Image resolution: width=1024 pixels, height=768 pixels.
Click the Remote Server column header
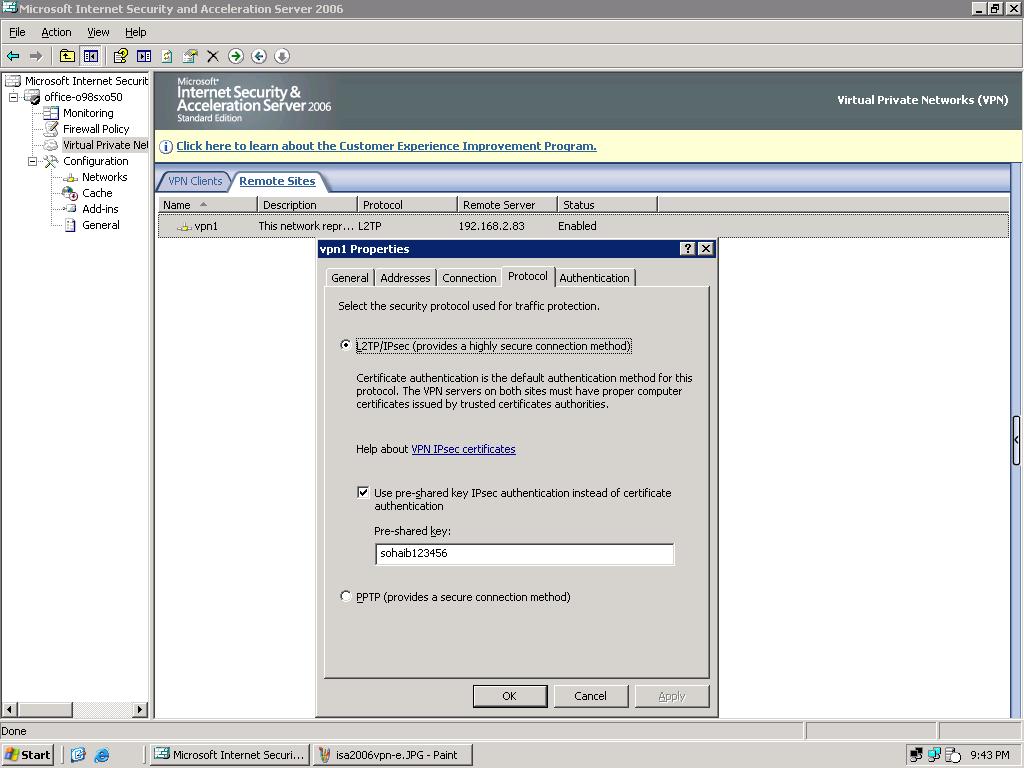(507, 204)
